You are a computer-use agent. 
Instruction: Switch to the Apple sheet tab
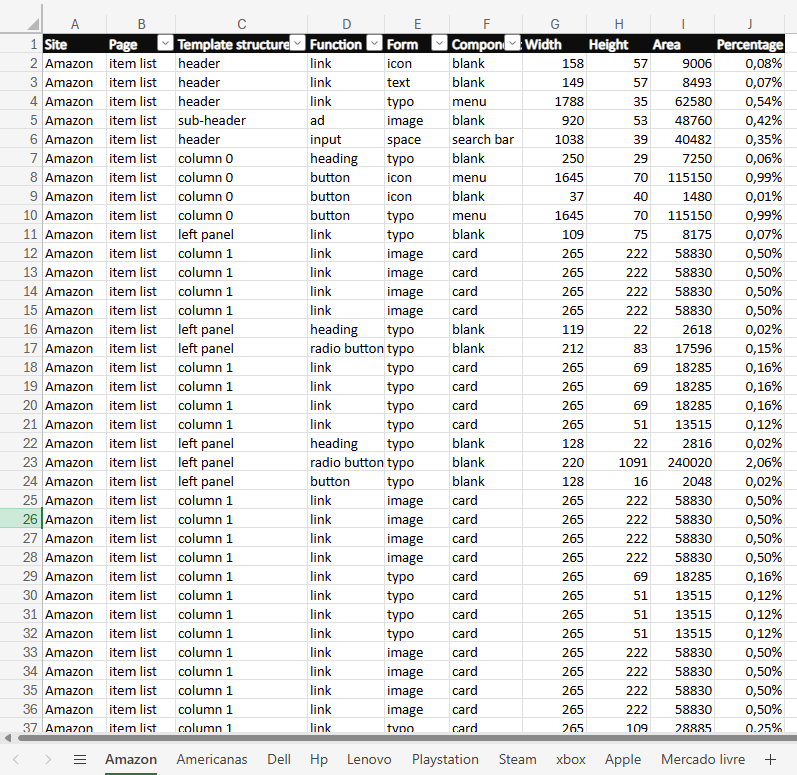[623, 759]
